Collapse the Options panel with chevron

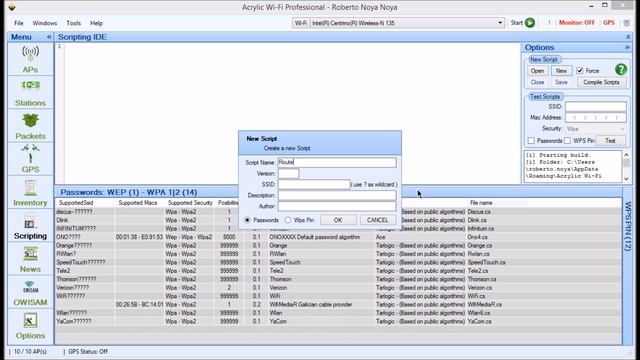point(627,47)
